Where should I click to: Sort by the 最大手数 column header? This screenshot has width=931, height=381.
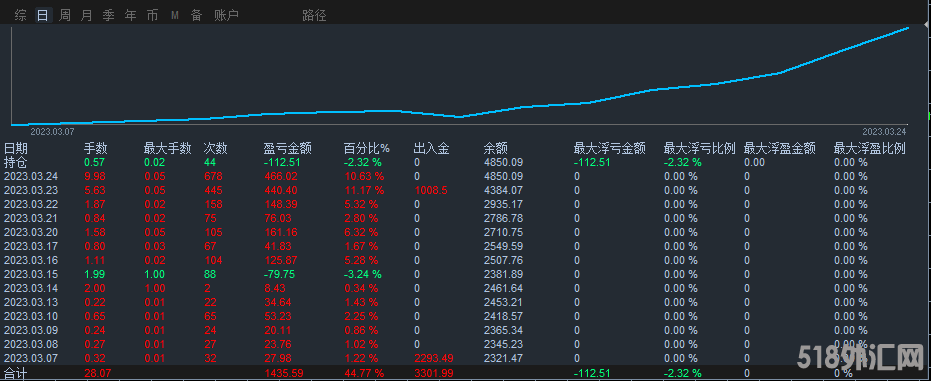pyautogui.click(x=167, y=148)
